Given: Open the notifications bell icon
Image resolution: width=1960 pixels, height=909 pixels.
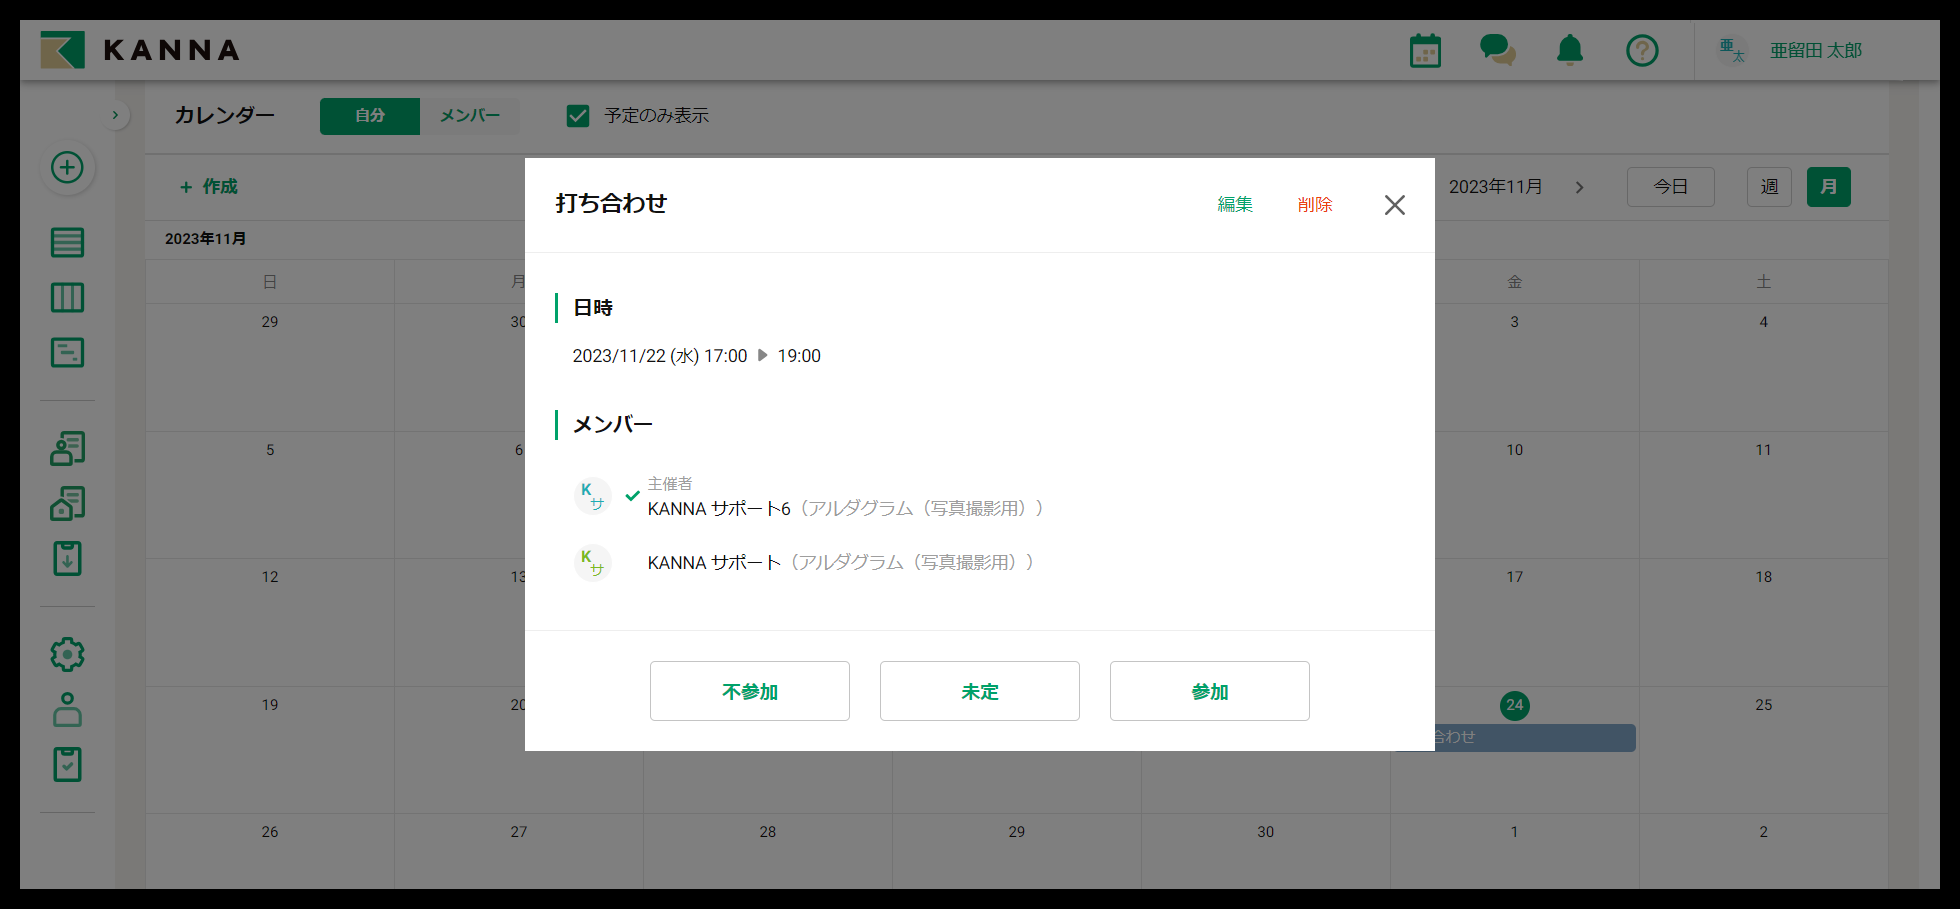Looking at the screenshot, I should 1569,49.
